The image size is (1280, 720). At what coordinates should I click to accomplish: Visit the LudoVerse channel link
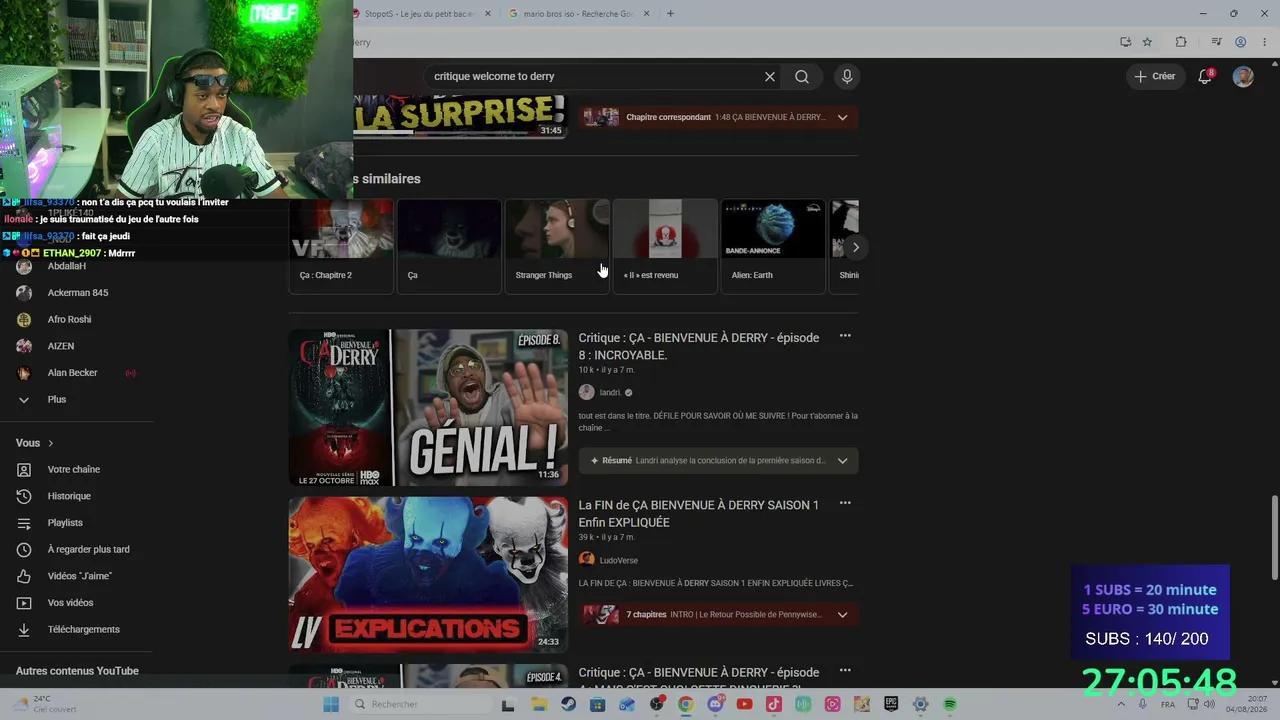[618, 560]
